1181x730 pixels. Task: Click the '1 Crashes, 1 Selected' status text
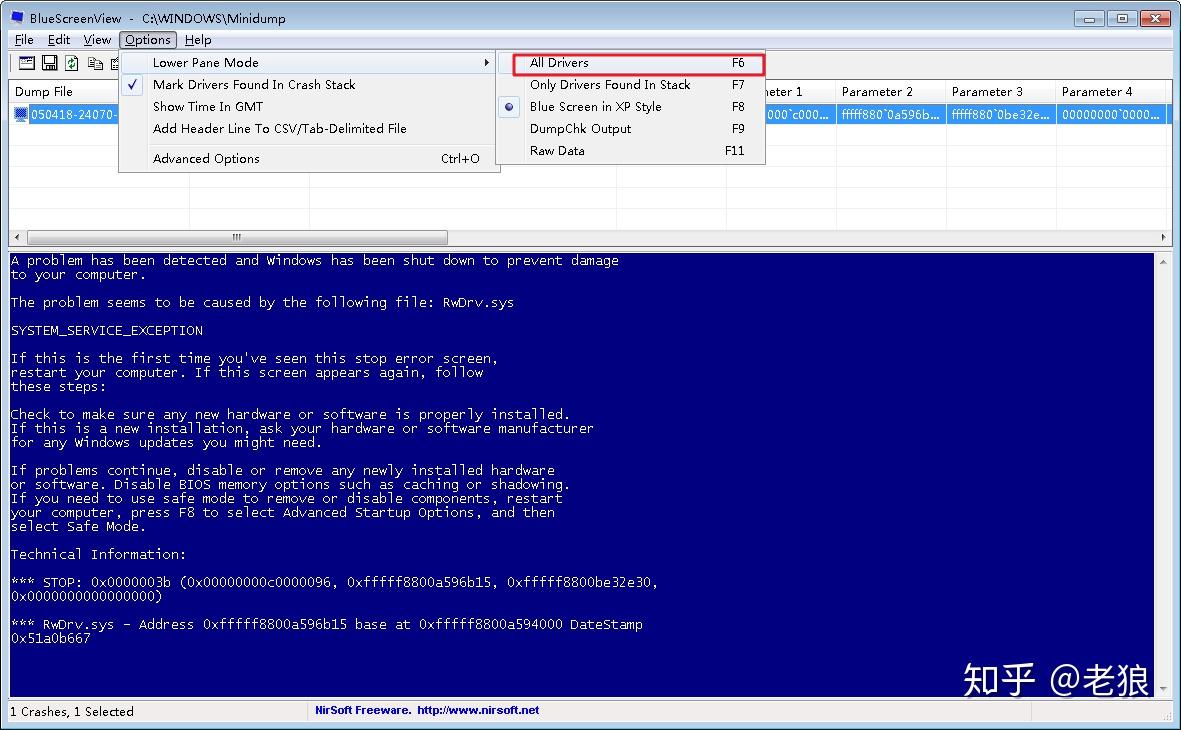pos(72,711)
